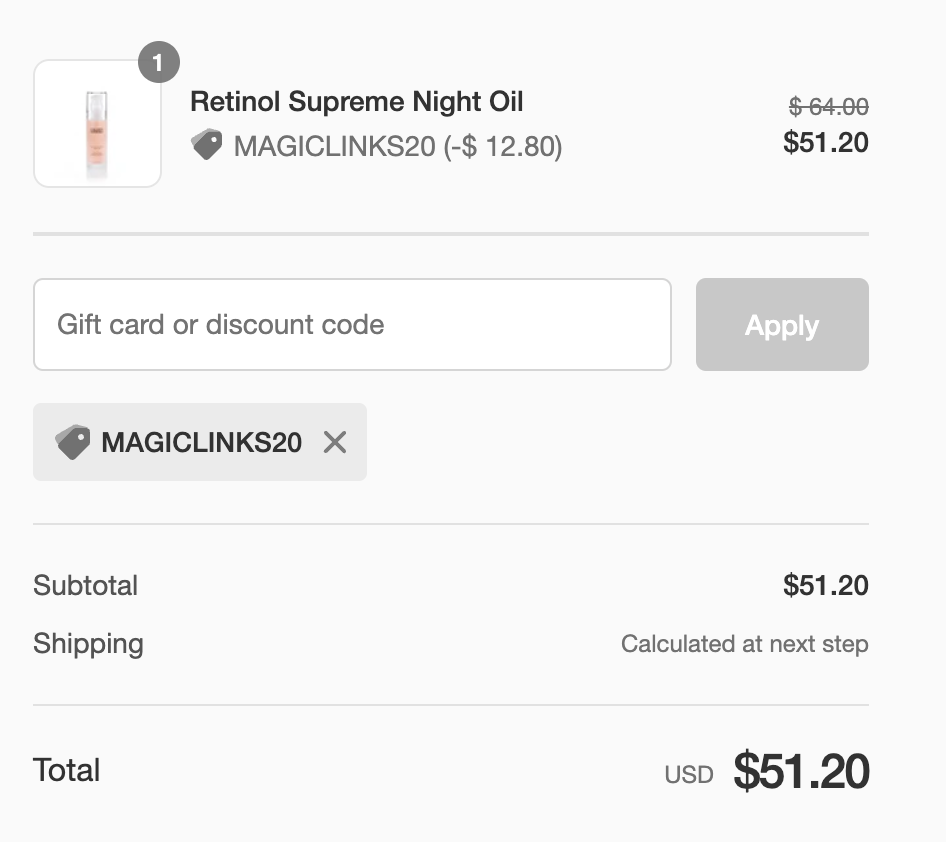Viewport: 946px width, 842px height.
Task: Select the Retinol Supreme Night Oil product title
Action: pyautogui.click(x=357, y=101)
